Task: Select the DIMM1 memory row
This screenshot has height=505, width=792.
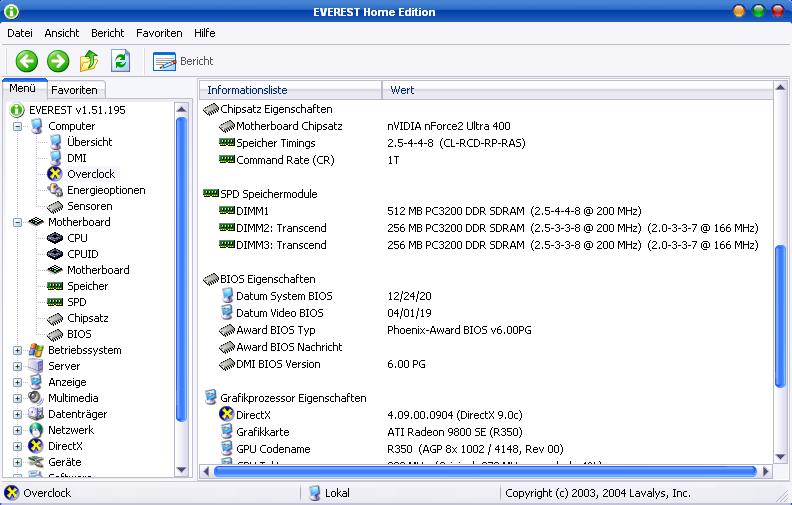Action: click(x=485, y=211)
